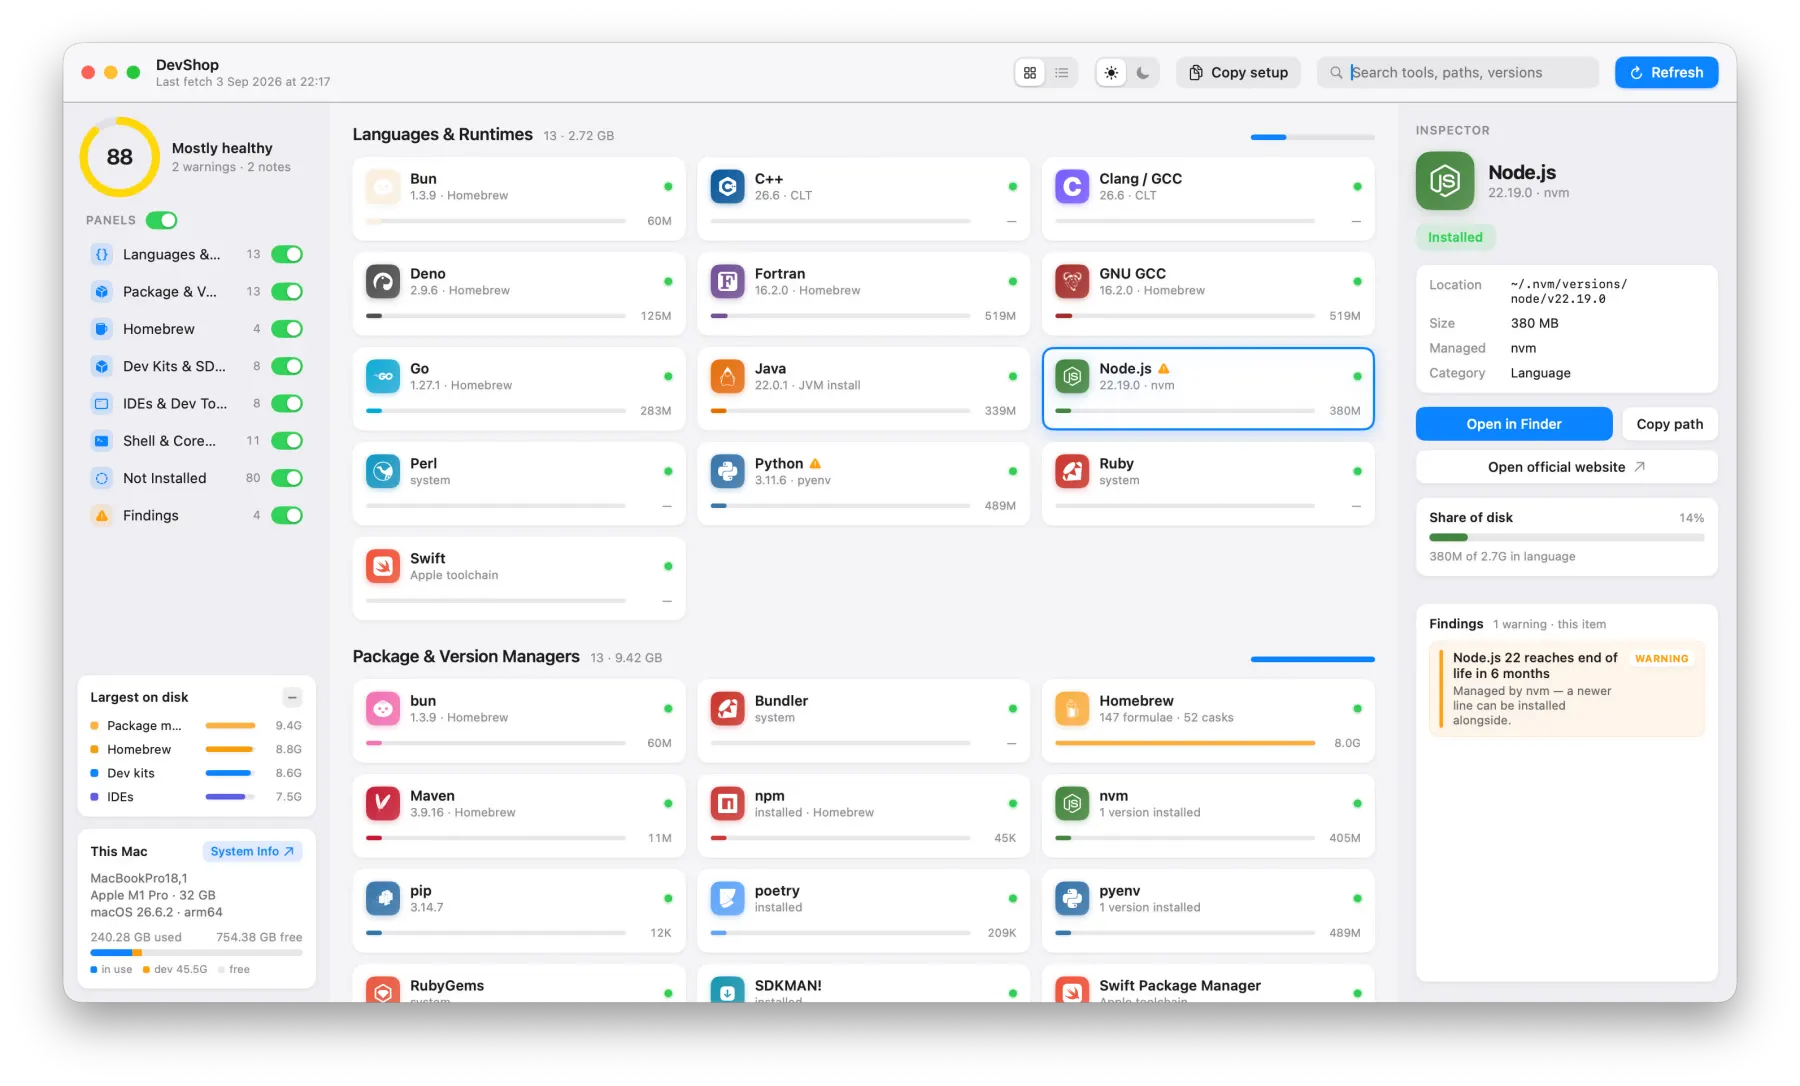This screenshot has height=1086, width=1800.
Task: Click the Homebrew package manager card icon
Action: tap(1072, 708)
